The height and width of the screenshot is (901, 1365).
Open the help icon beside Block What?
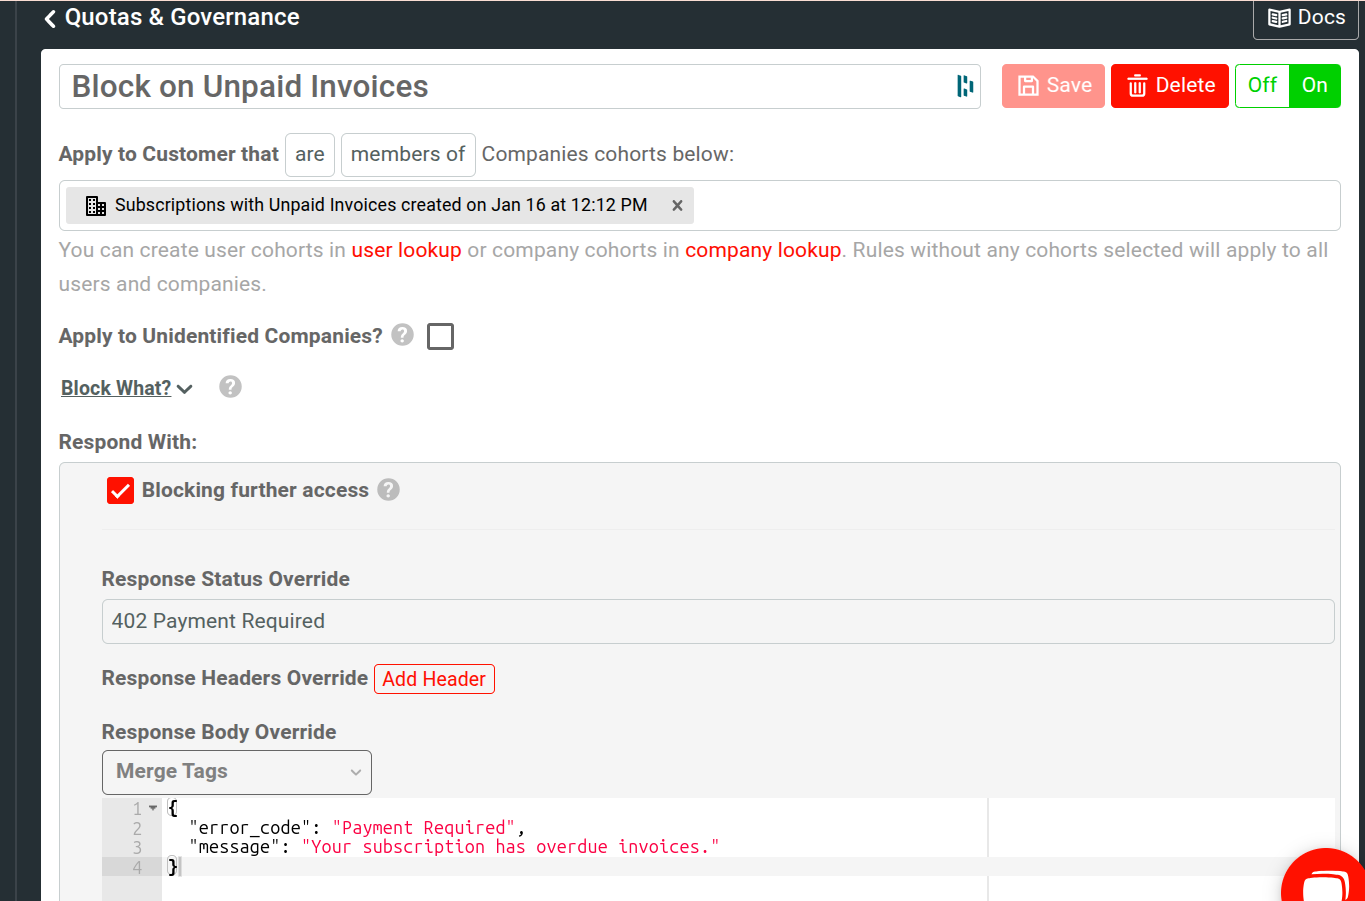tap(229, 387)
